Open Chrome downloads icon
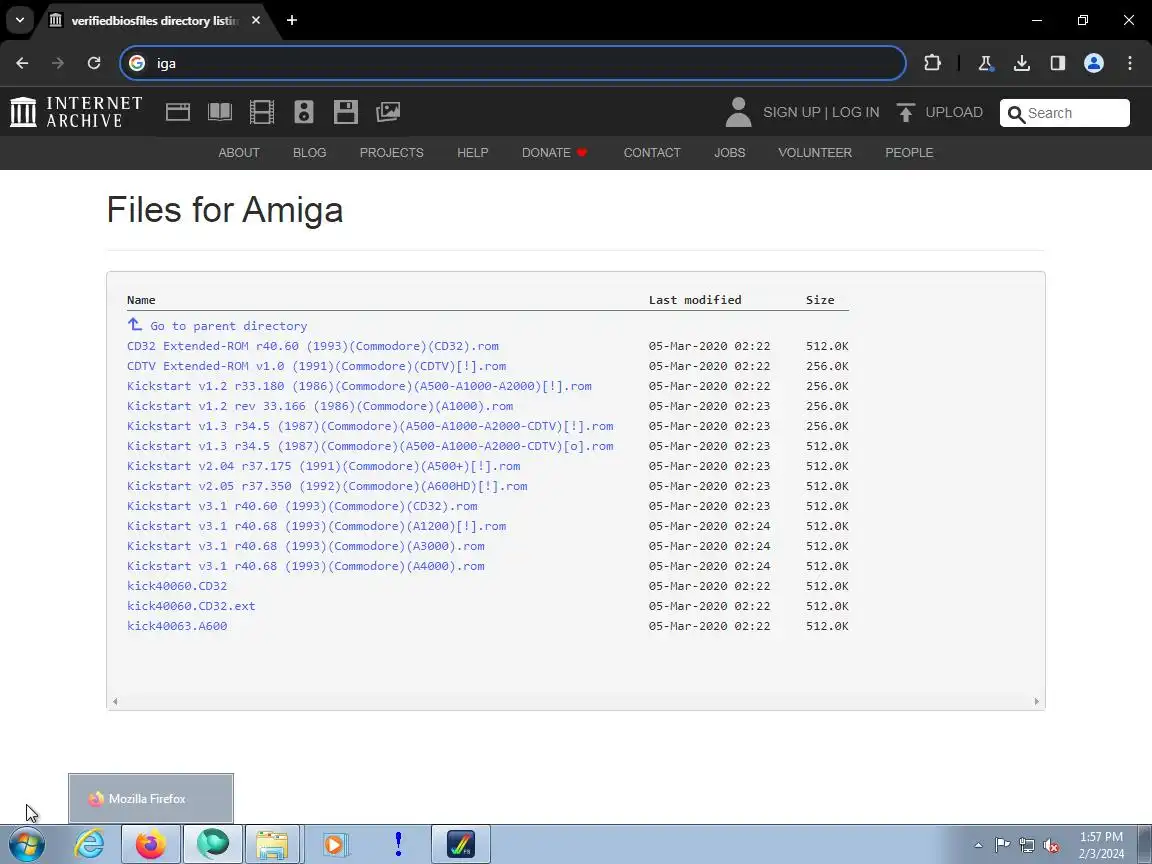Screen dimensions: 1152x864 coord(1022,63)
